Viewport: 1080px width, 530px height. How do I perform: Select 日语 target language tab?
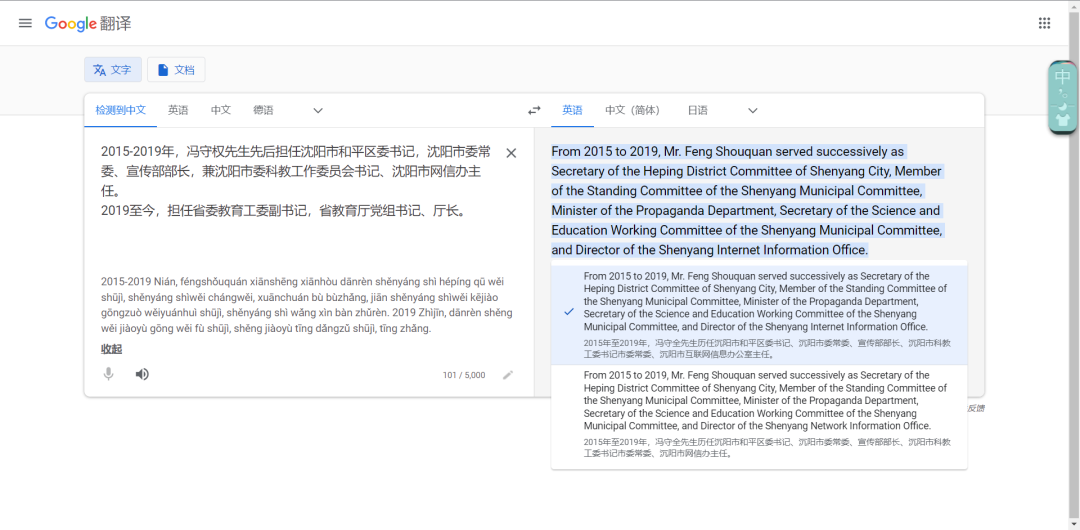point(697,110)
